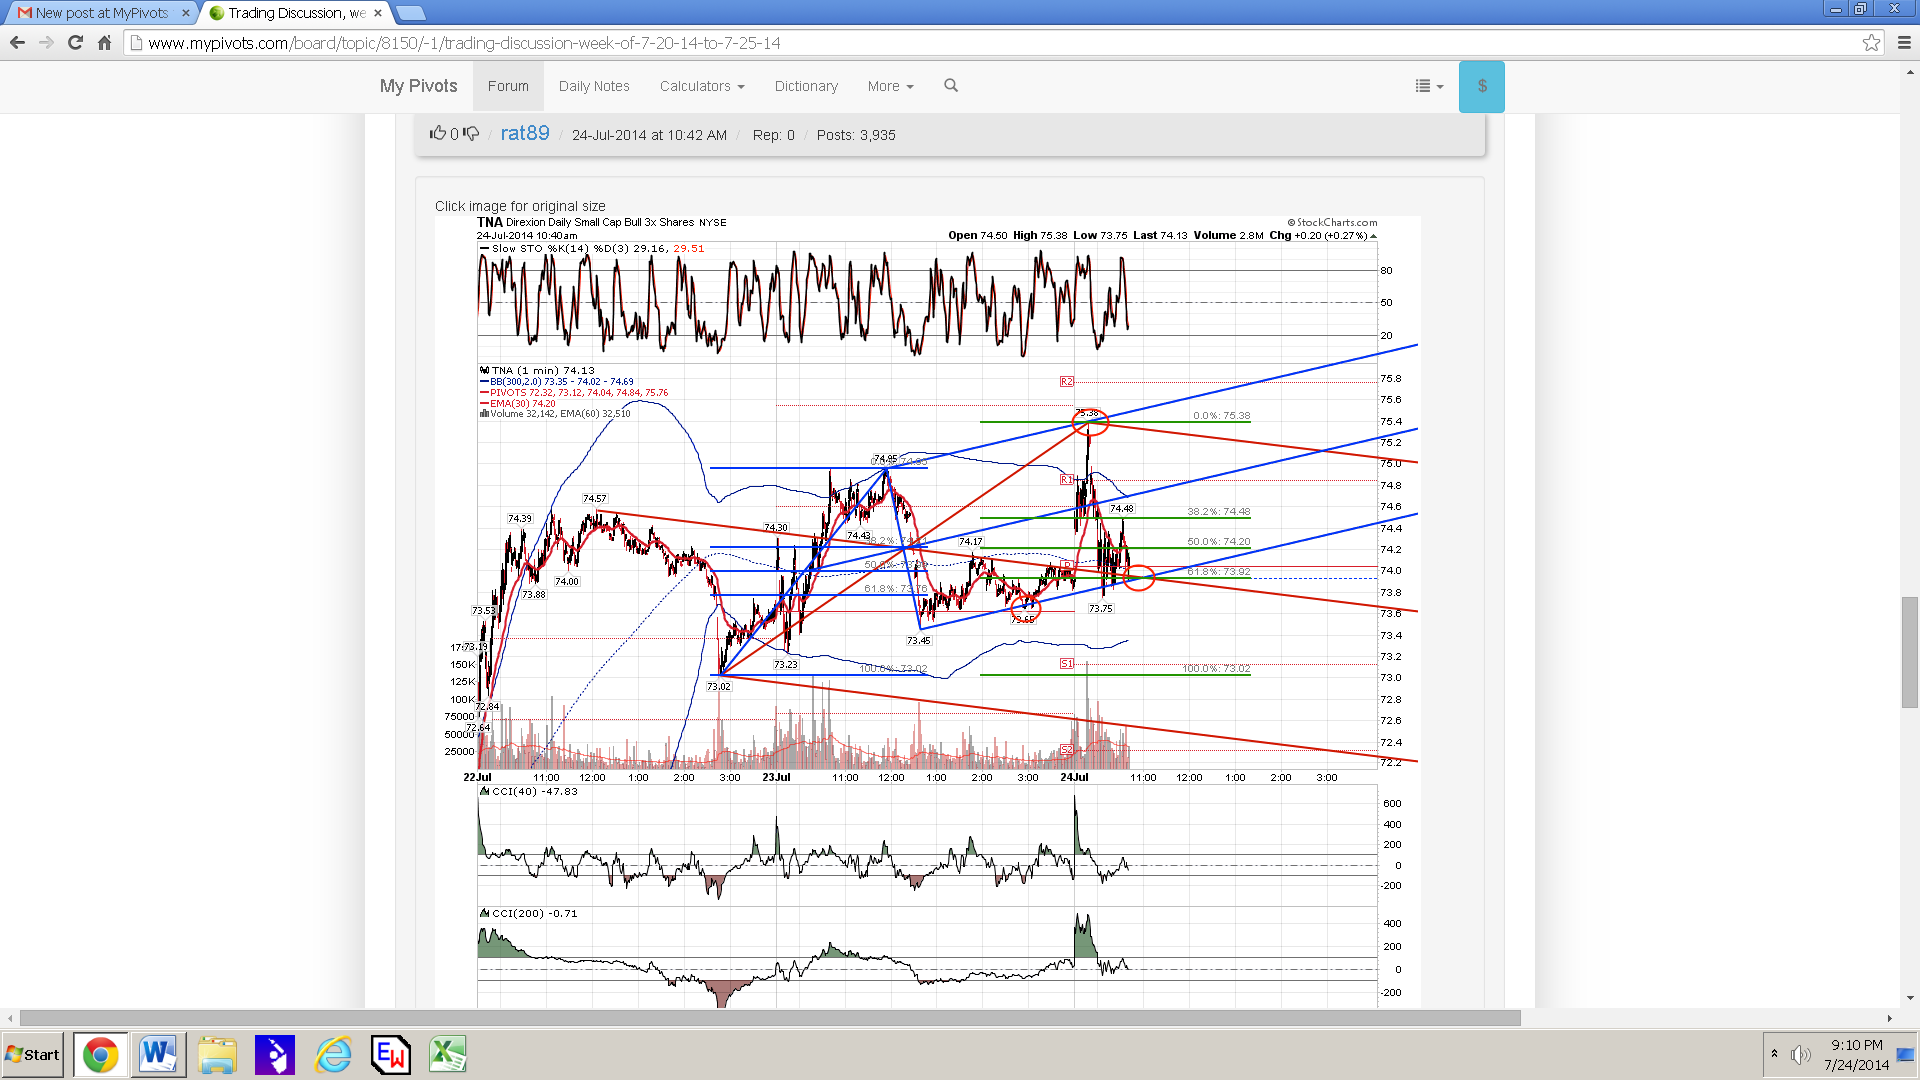Give the post a thumbs up
The image size is (1920, 1080).
[438, 134]
